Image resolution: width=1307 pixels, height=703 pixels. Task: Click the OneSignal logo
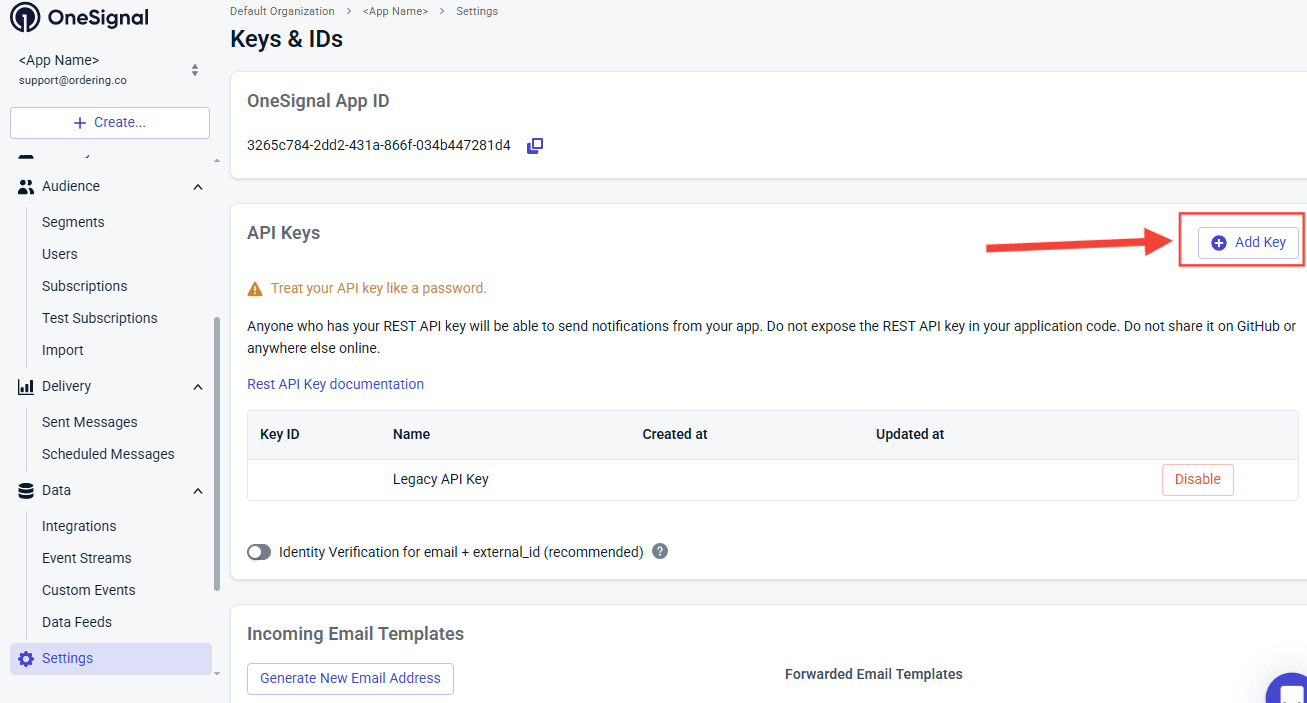79,17
